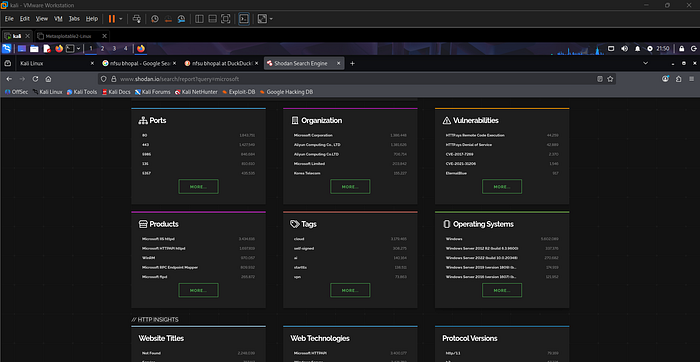Open the VMware Help menu

[92, 19]
